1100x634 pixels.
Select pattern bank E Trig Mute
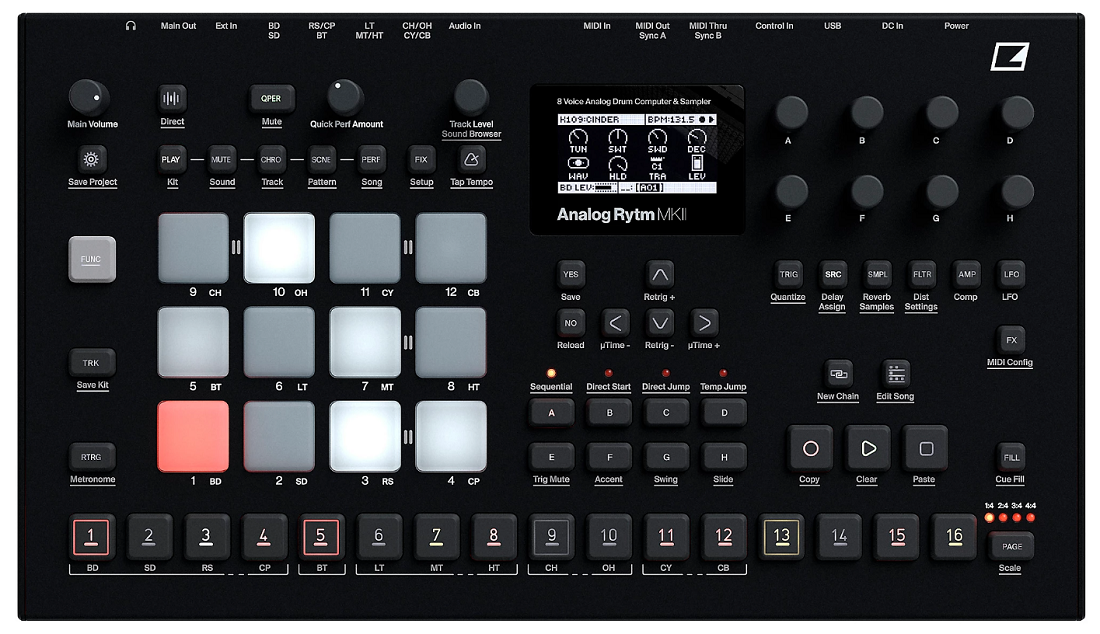[x=551, y=457]
